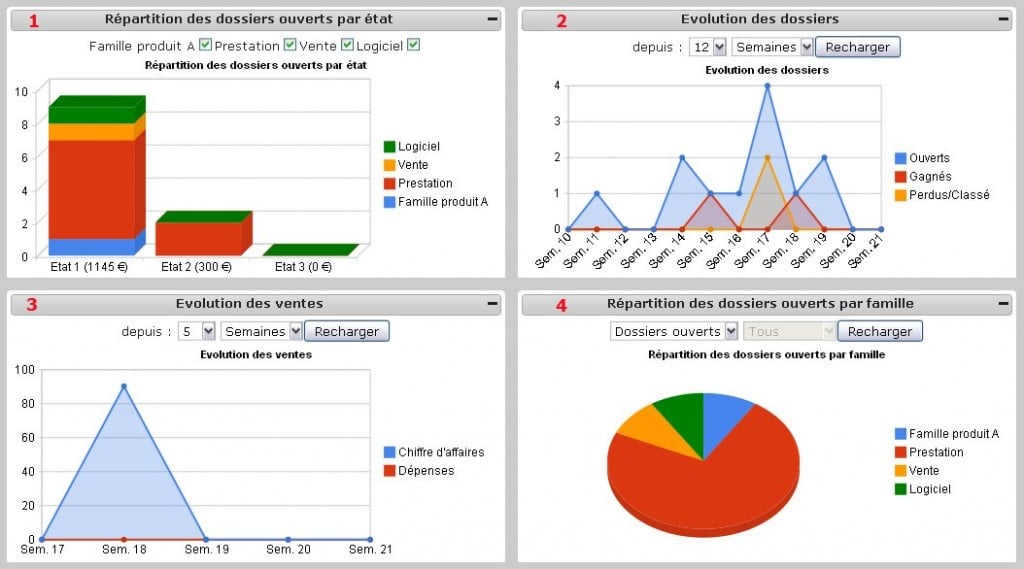Collapse the 'Evolution des ventes' panel
1024x569 pixels.
click(x=492, y=303)
